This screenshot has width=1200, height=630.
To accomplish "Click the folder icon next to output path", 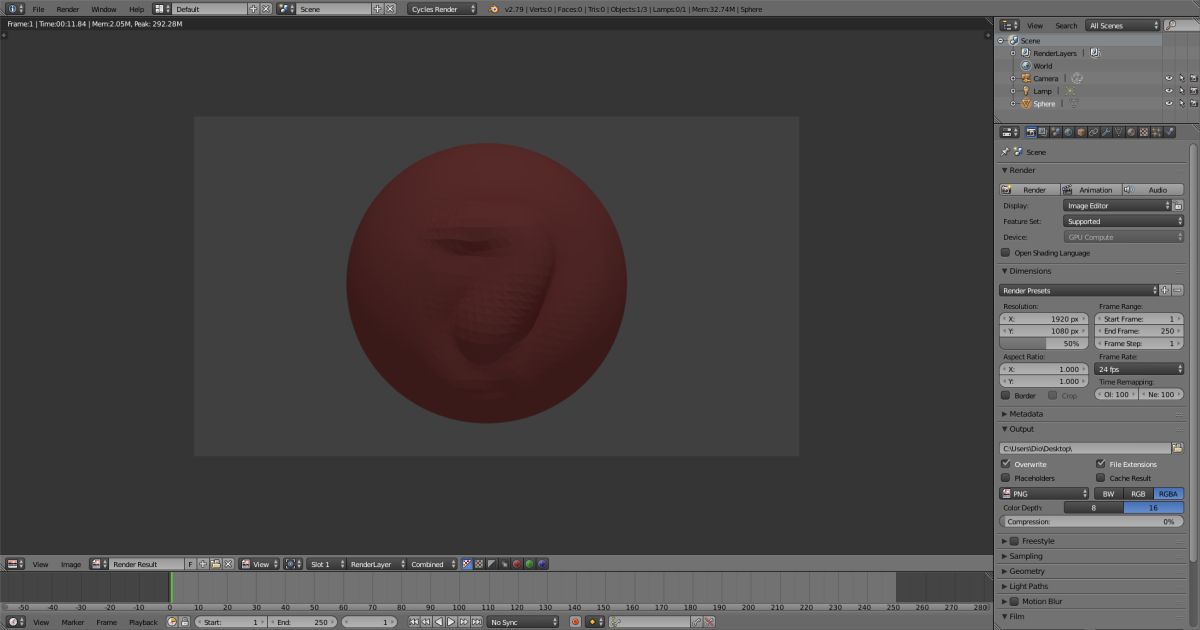I will (1177, 448).
